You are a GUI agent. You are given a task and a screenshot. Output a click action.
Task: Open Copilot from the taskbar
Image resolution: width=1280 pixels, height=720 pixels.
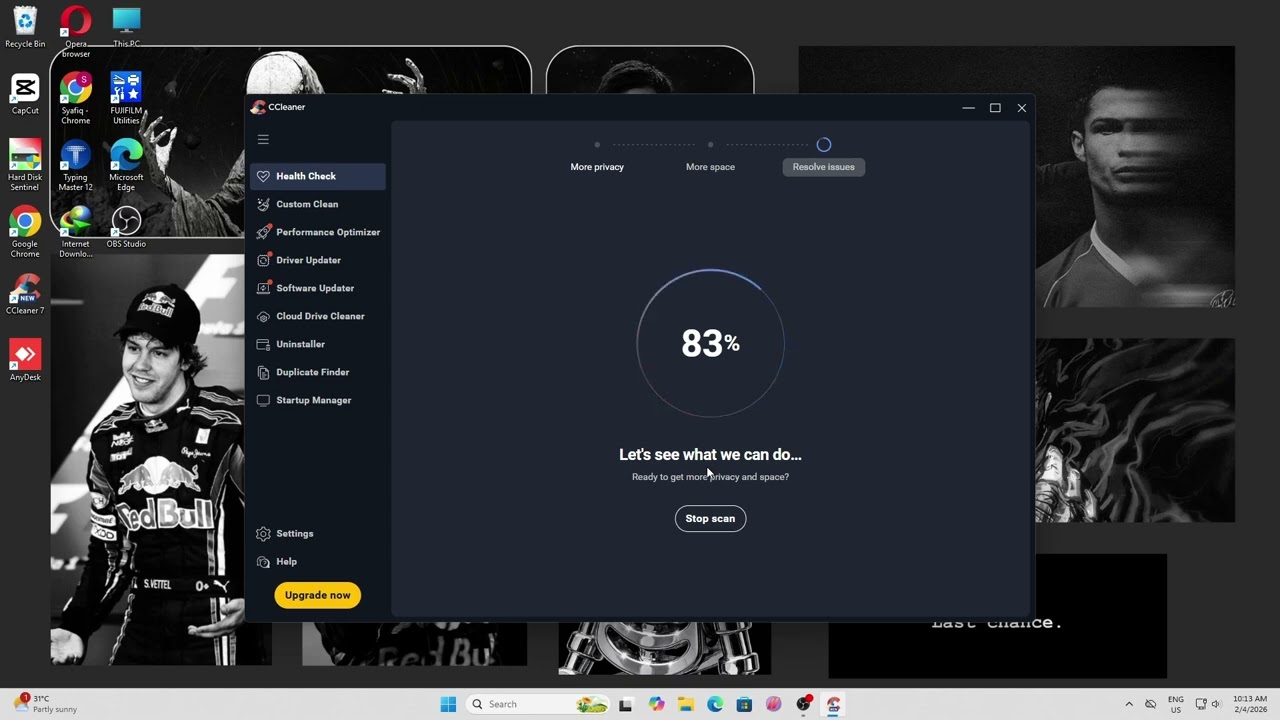pyautogui.click(x=656, y=704)
